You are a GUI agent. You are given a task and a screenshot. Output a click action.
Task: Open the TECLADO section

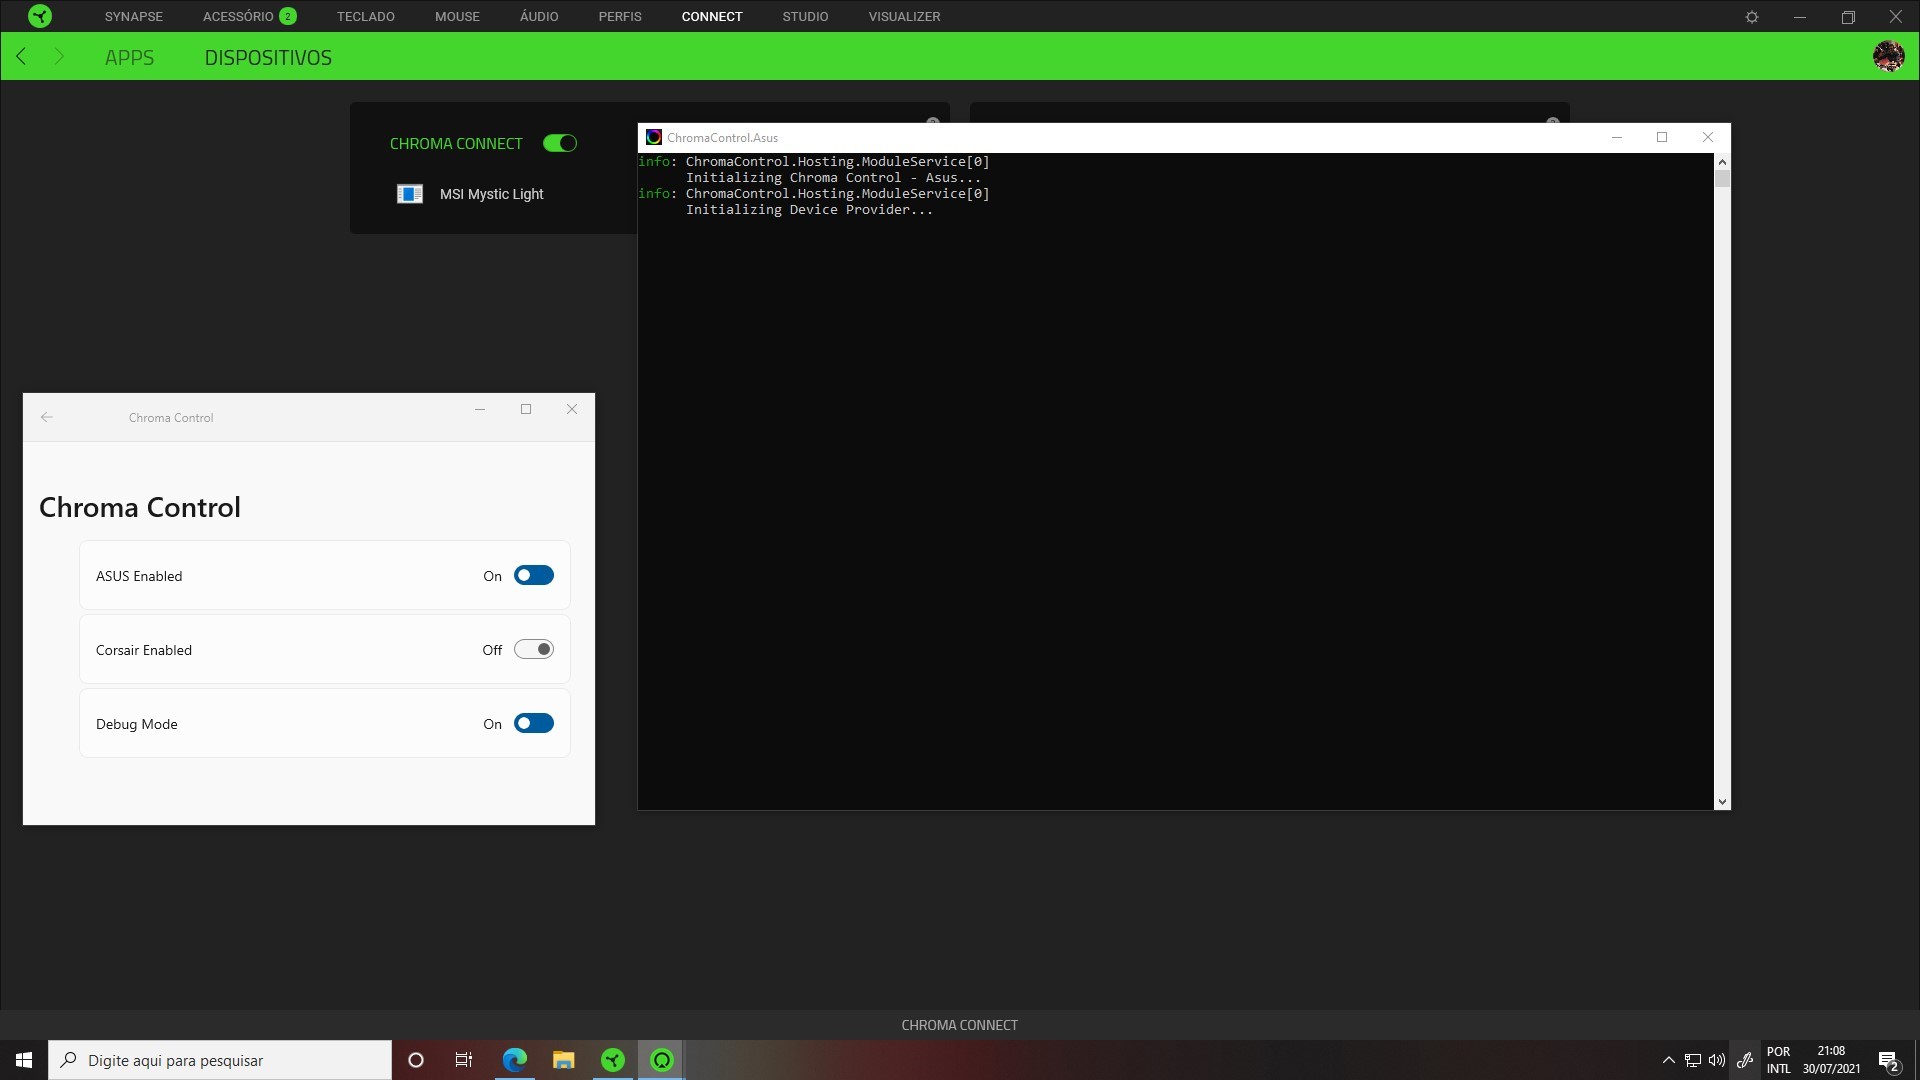[365, 16]
